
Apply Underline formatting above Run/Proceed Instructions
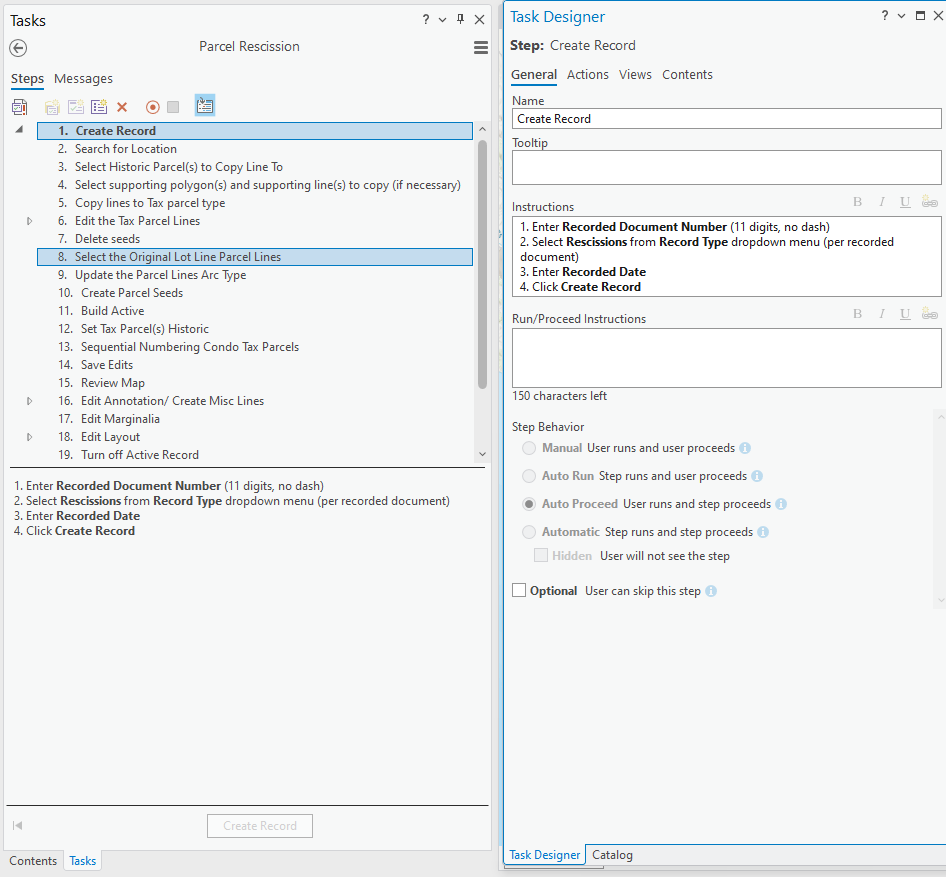coord(905,313)
